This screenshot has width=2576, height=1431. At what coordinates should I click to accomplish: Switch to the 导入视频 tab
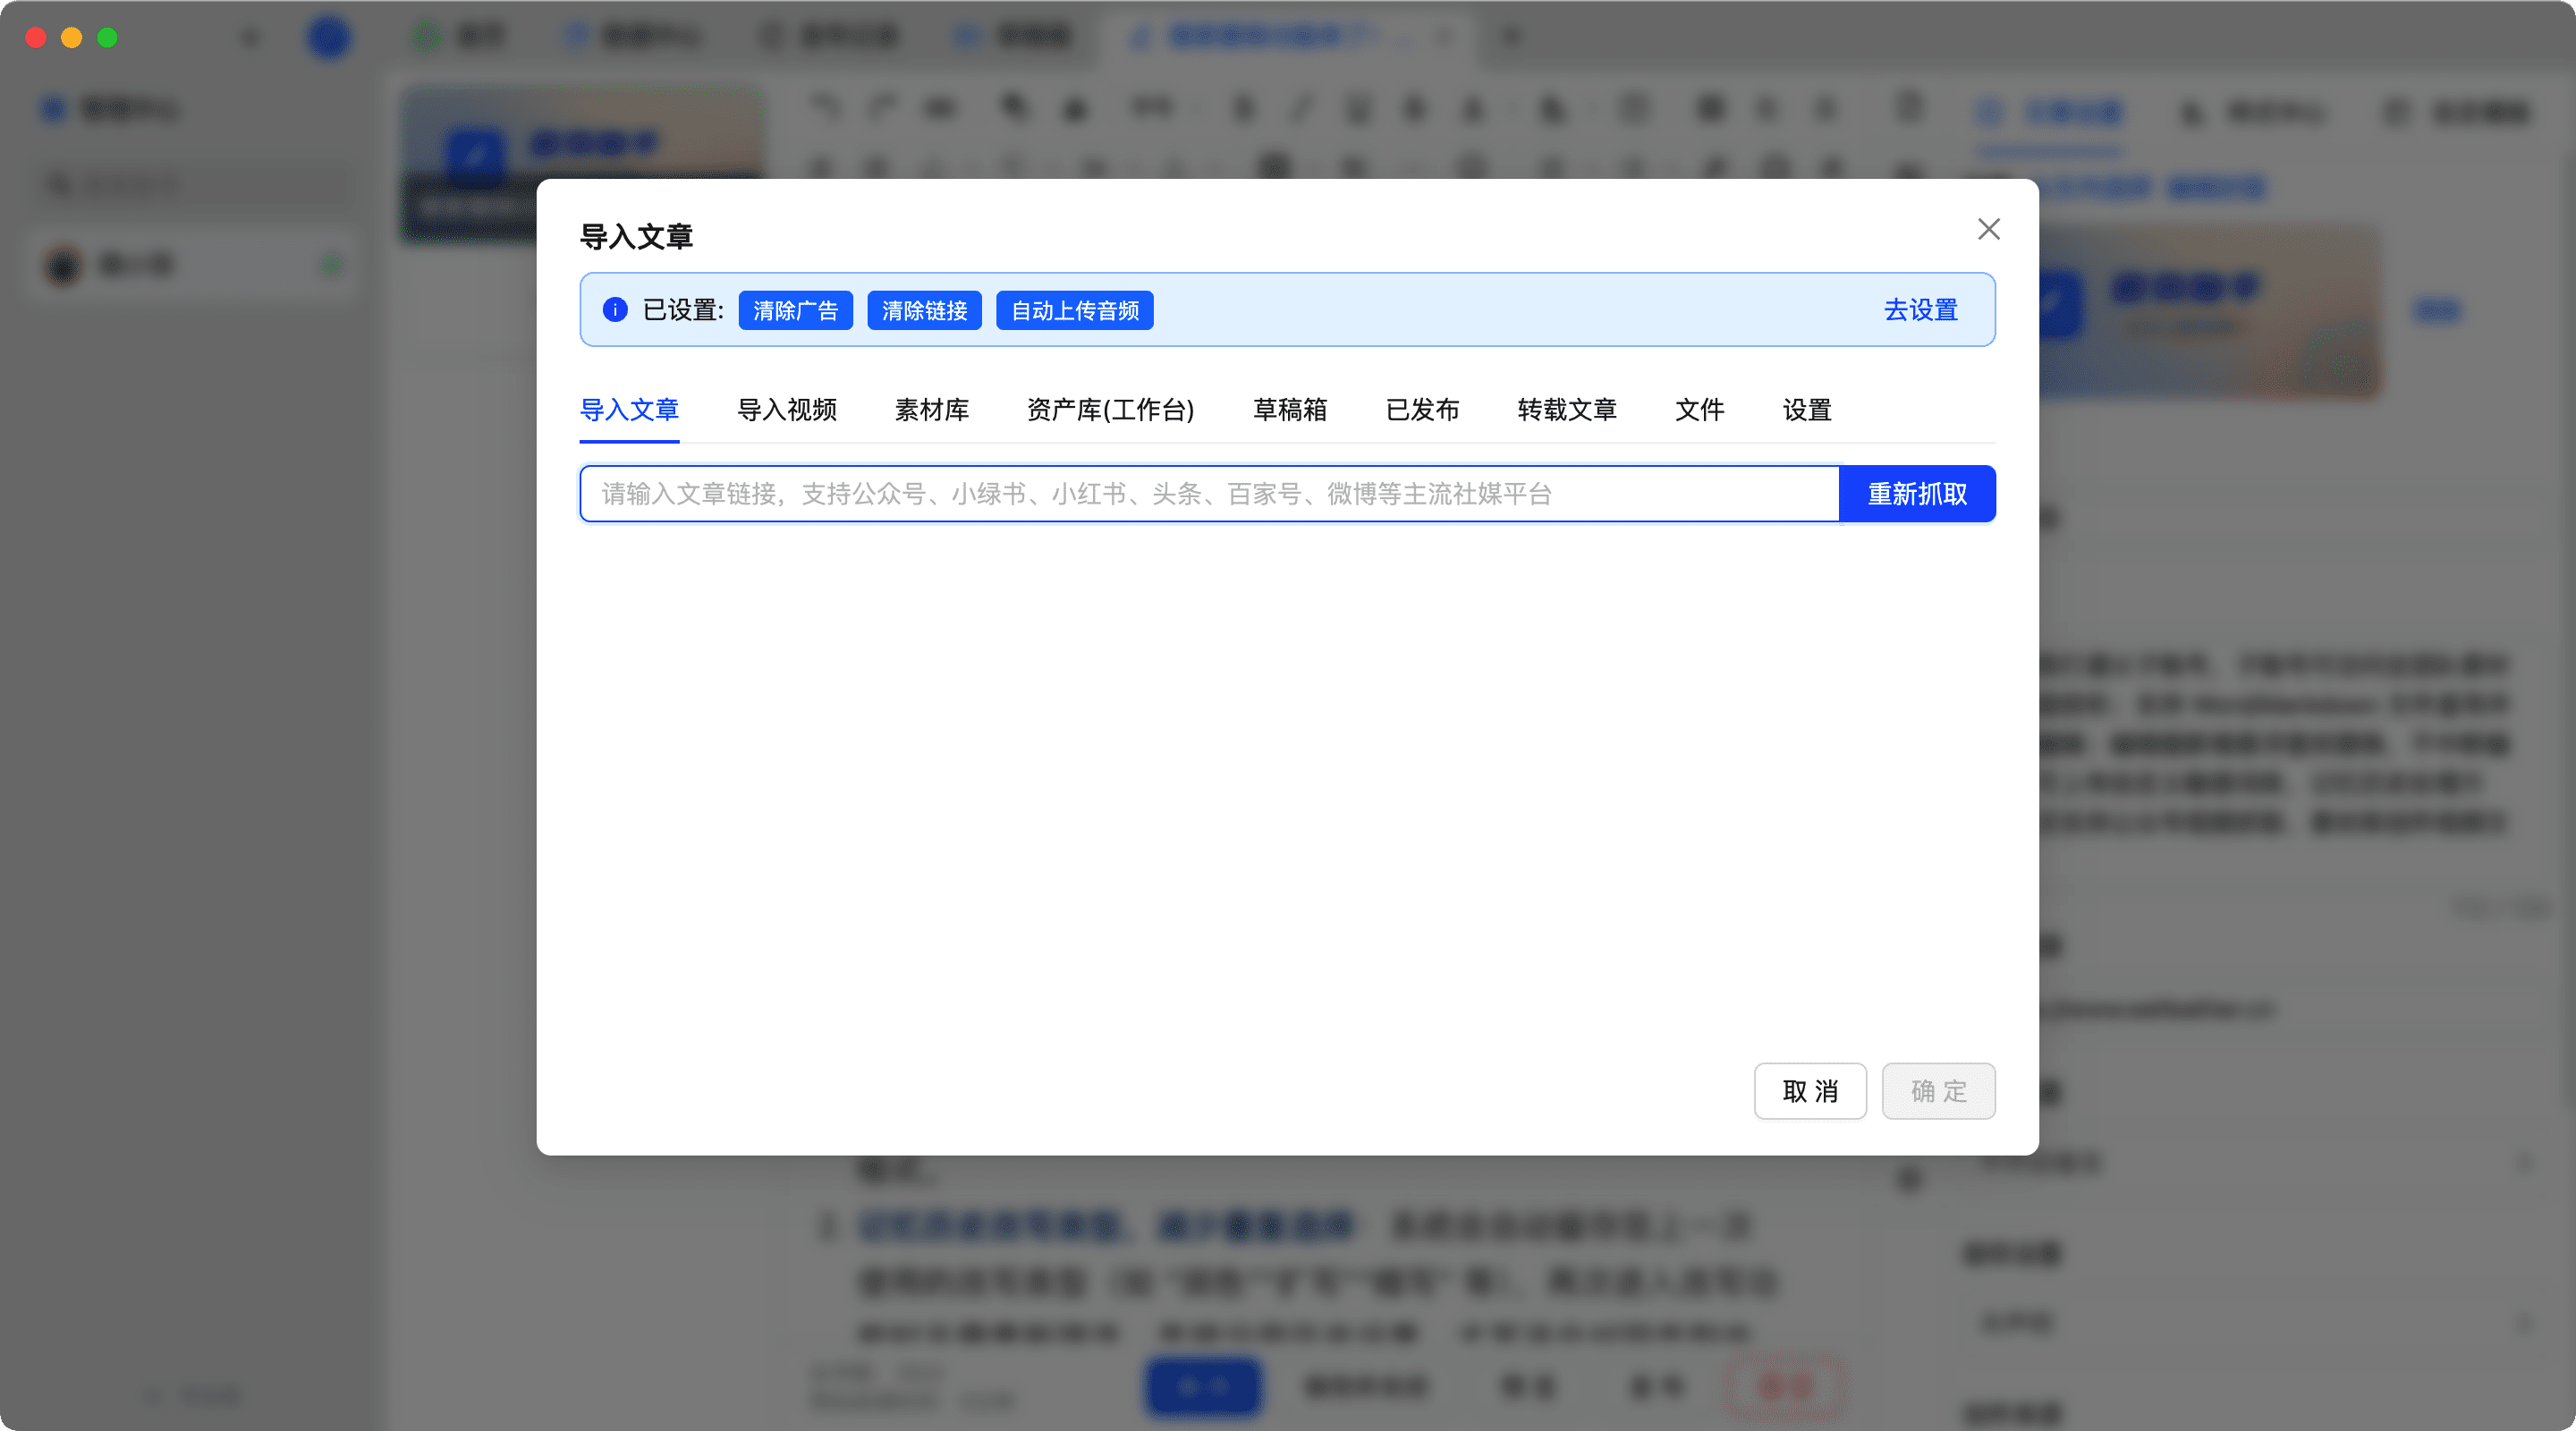[786, 410]
